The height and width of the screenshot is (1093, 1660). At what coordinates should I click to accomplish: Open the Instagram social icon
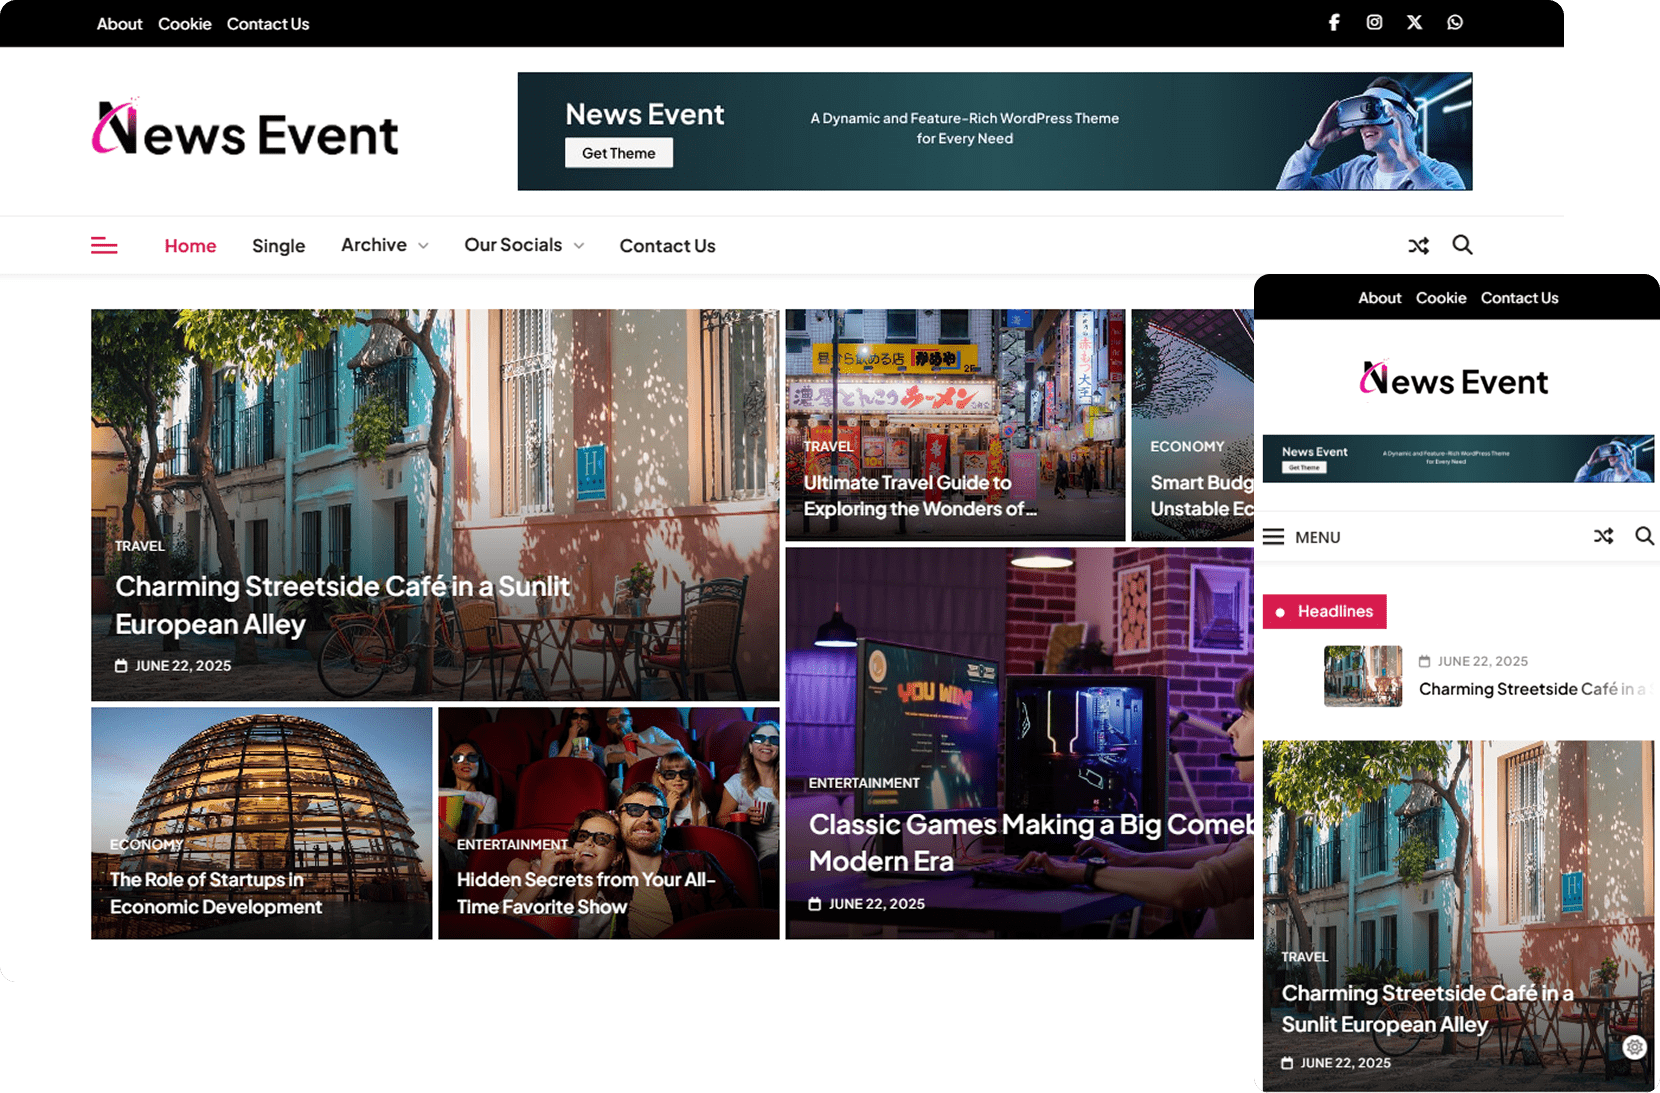point(1374,23)
